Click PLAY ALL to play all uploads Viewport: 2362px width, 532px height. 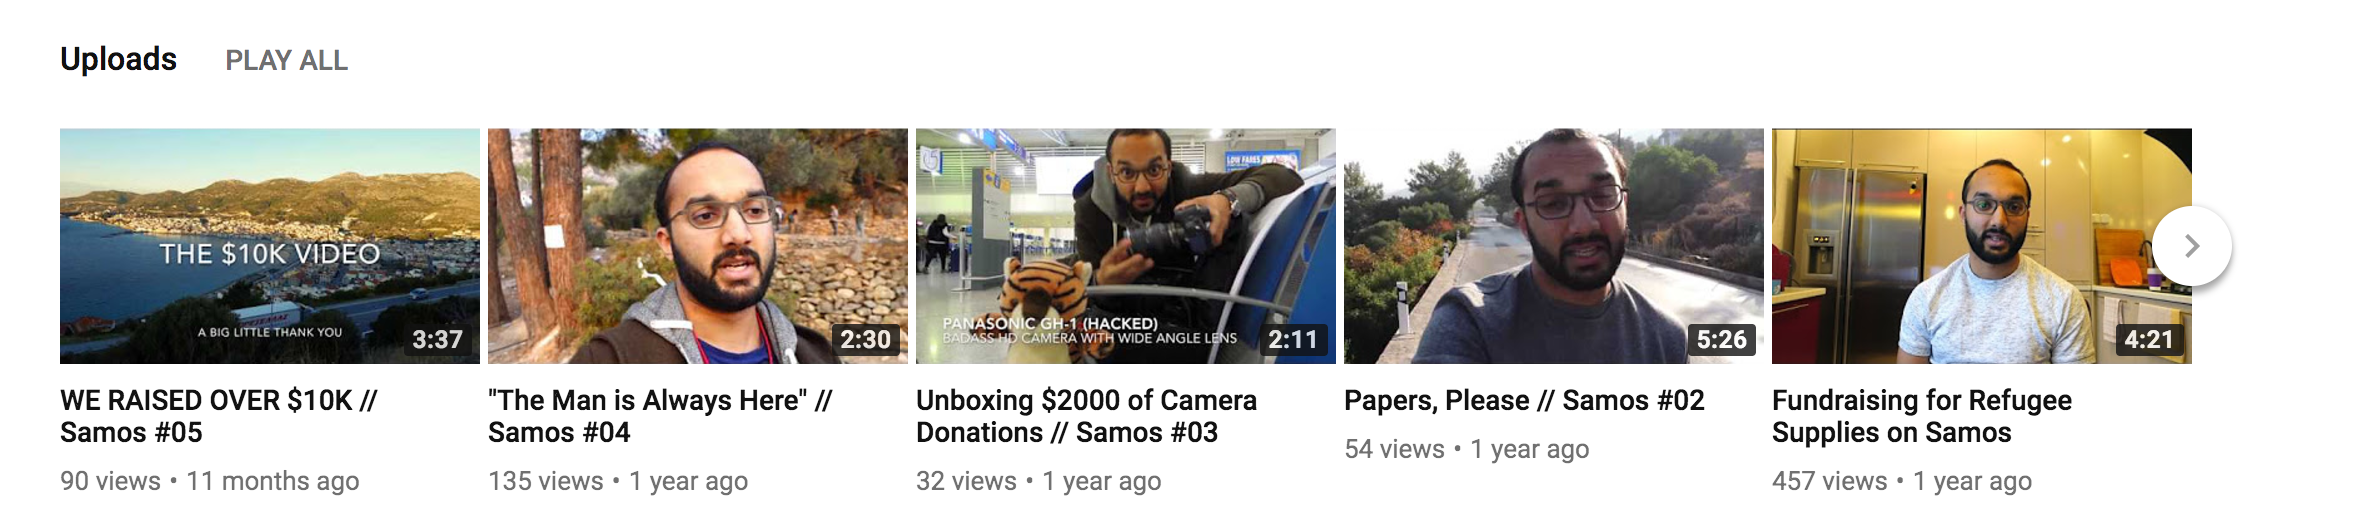pos(287,61)
